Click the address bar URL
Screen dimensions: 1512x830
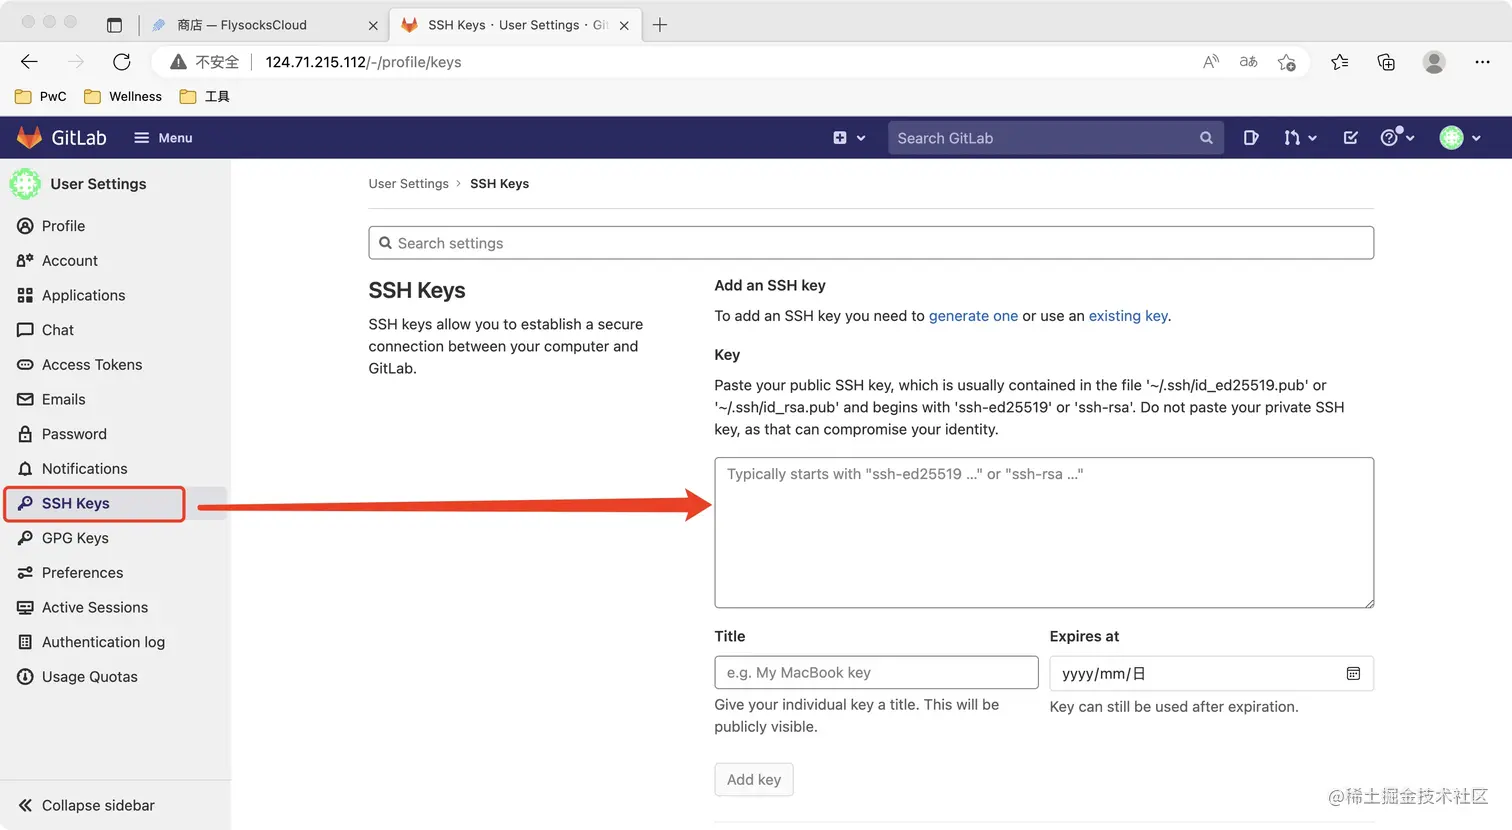[x=363, y=62]
